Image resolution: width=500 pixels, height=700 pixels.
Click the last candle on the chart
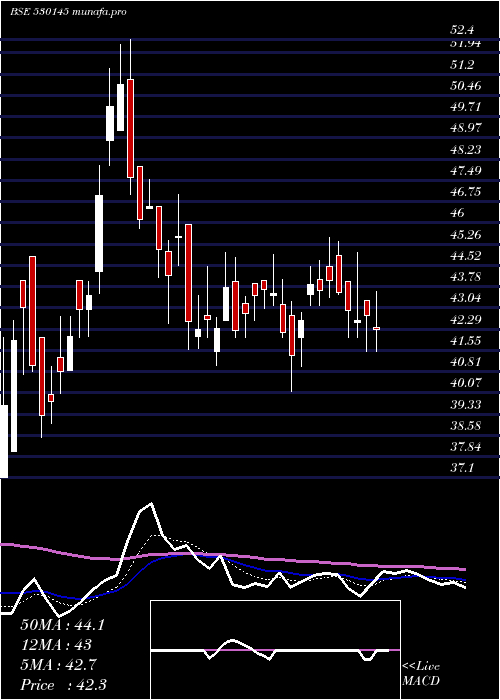point(376,328)
